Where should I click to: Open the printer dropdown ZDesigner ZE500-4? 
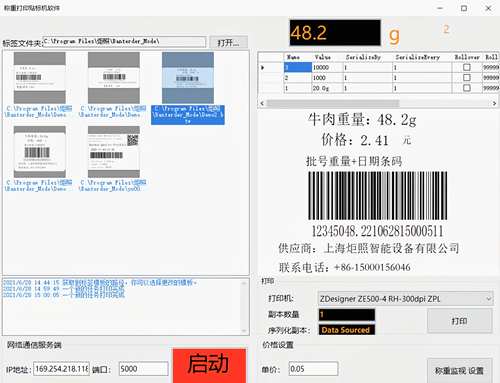pyautogui.click(x=405, y=299)
